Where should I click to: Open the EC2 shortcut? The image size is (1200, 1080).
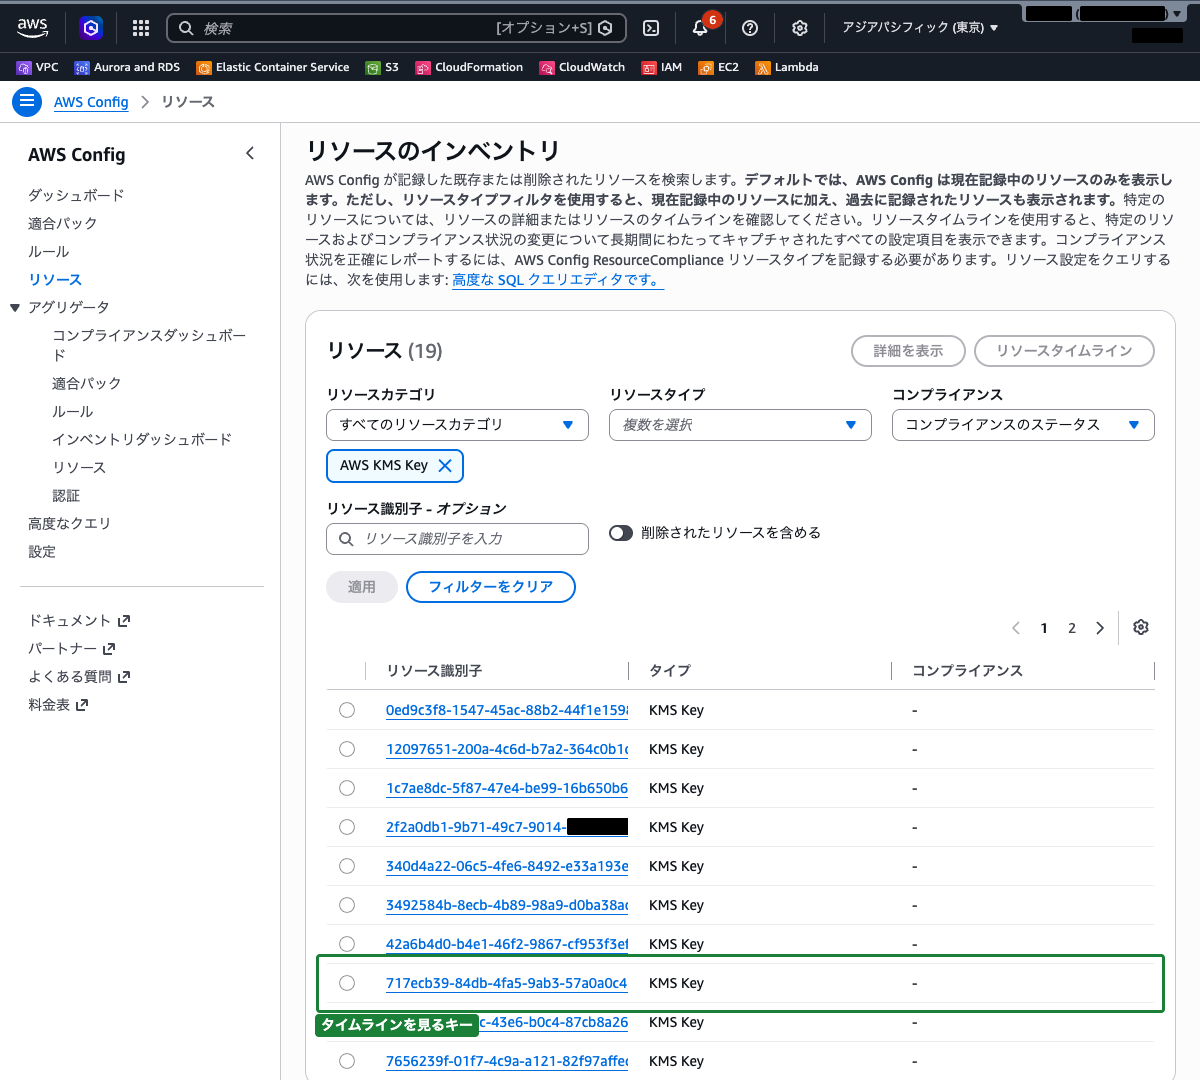coord(719,67)
